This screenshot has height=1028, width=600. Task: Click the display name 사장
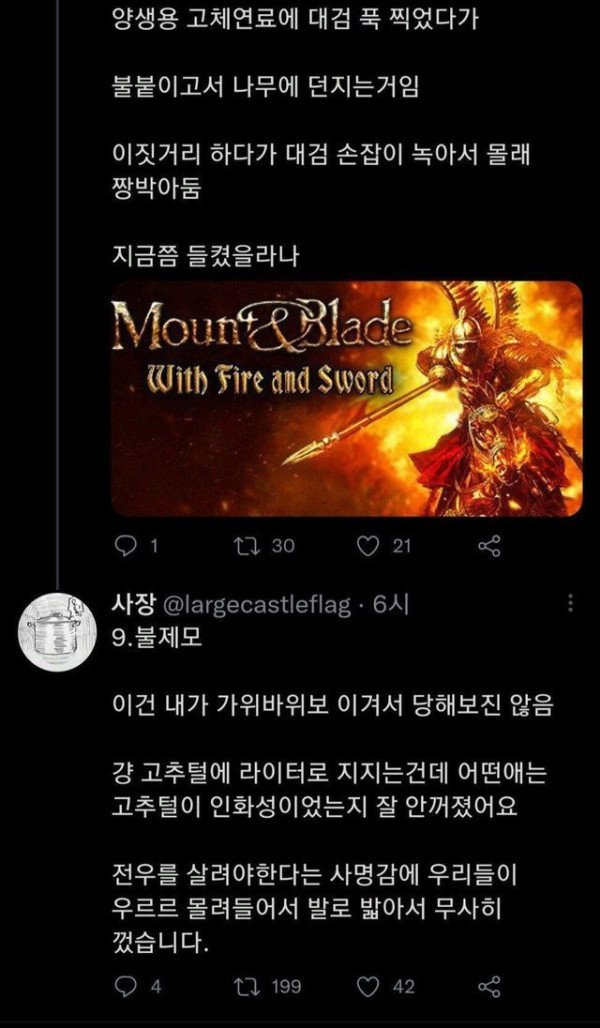tap(134, 605)
